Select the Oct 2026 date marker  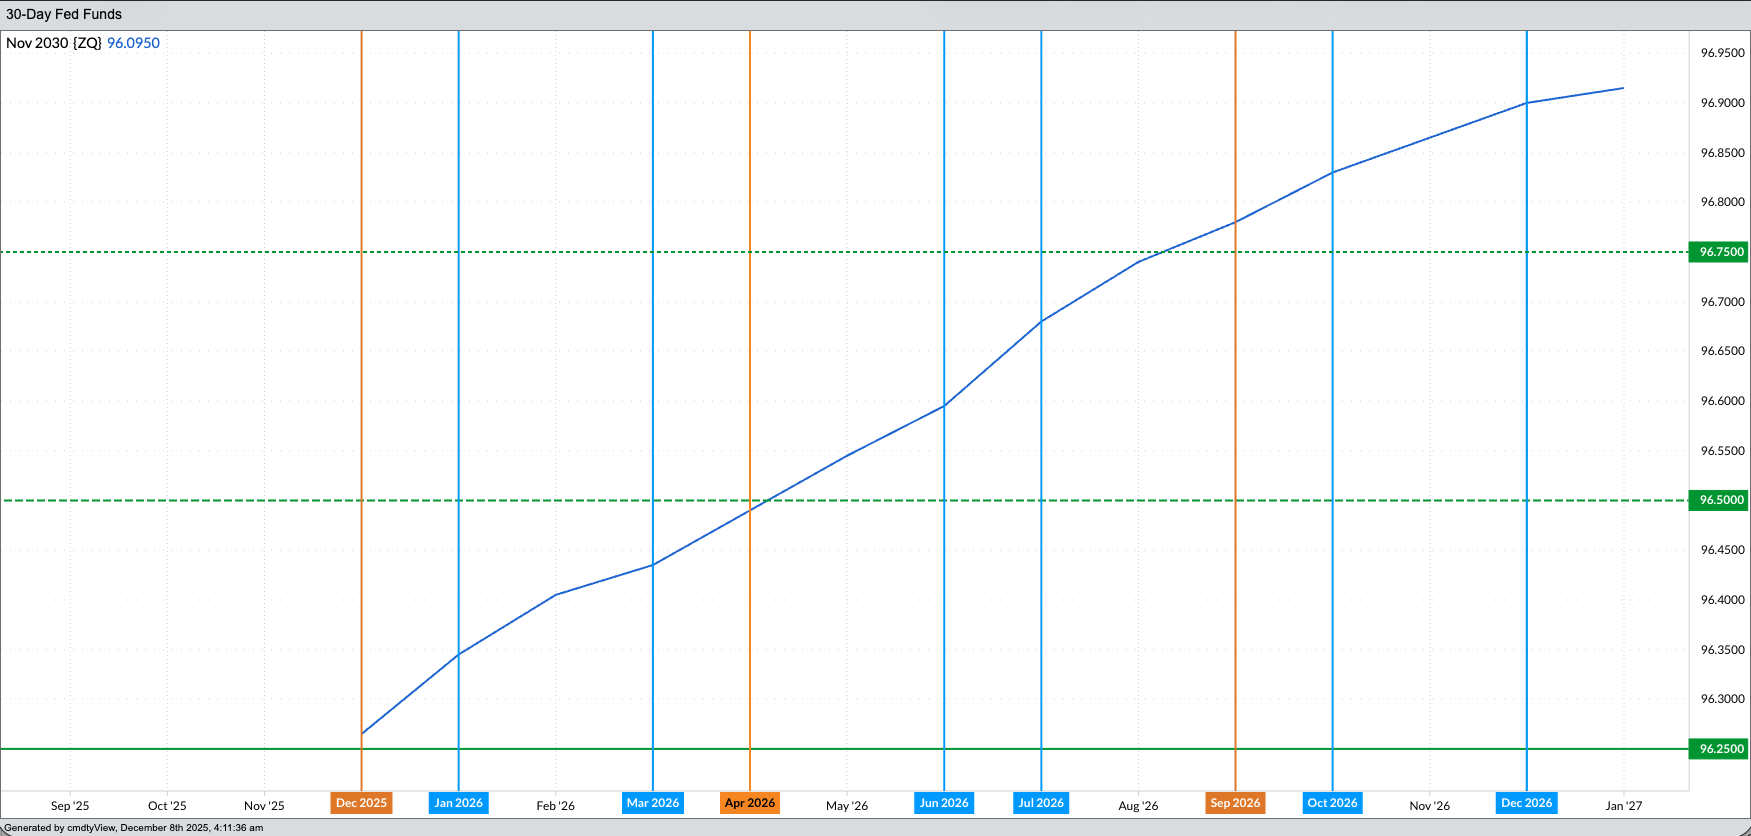tap(1332, 803)
